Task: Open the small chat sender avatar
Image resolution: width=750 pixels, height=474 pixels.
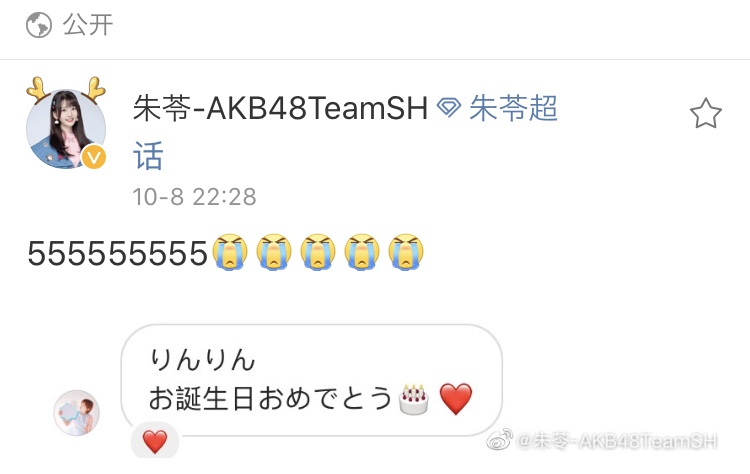Action: click(x=77, y=412)
